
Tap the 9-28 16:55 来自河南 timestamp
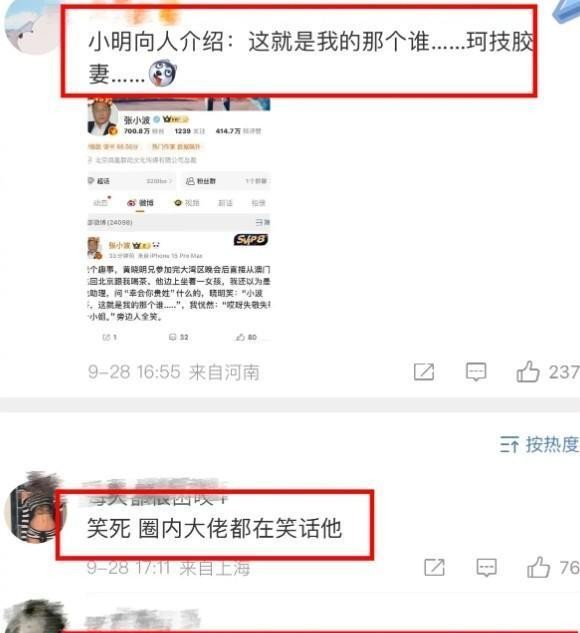(x=174, y=372)
